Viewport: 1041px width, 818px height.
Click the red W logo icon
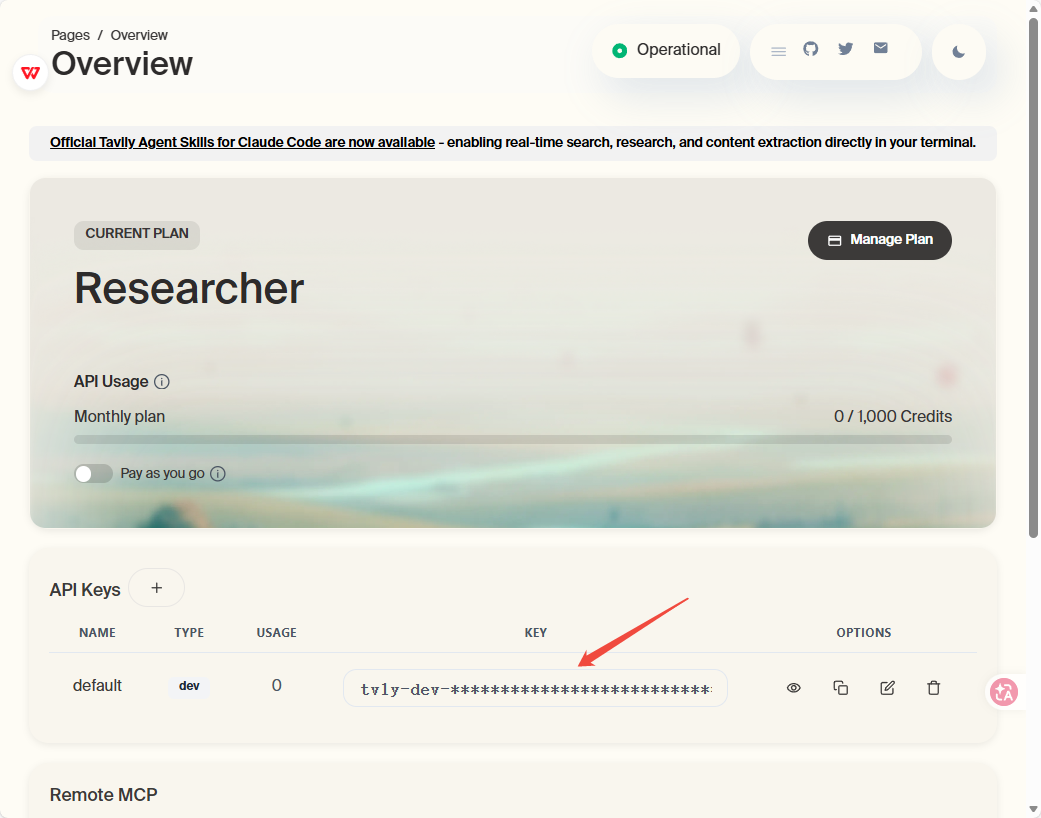[x=31, y=72]
